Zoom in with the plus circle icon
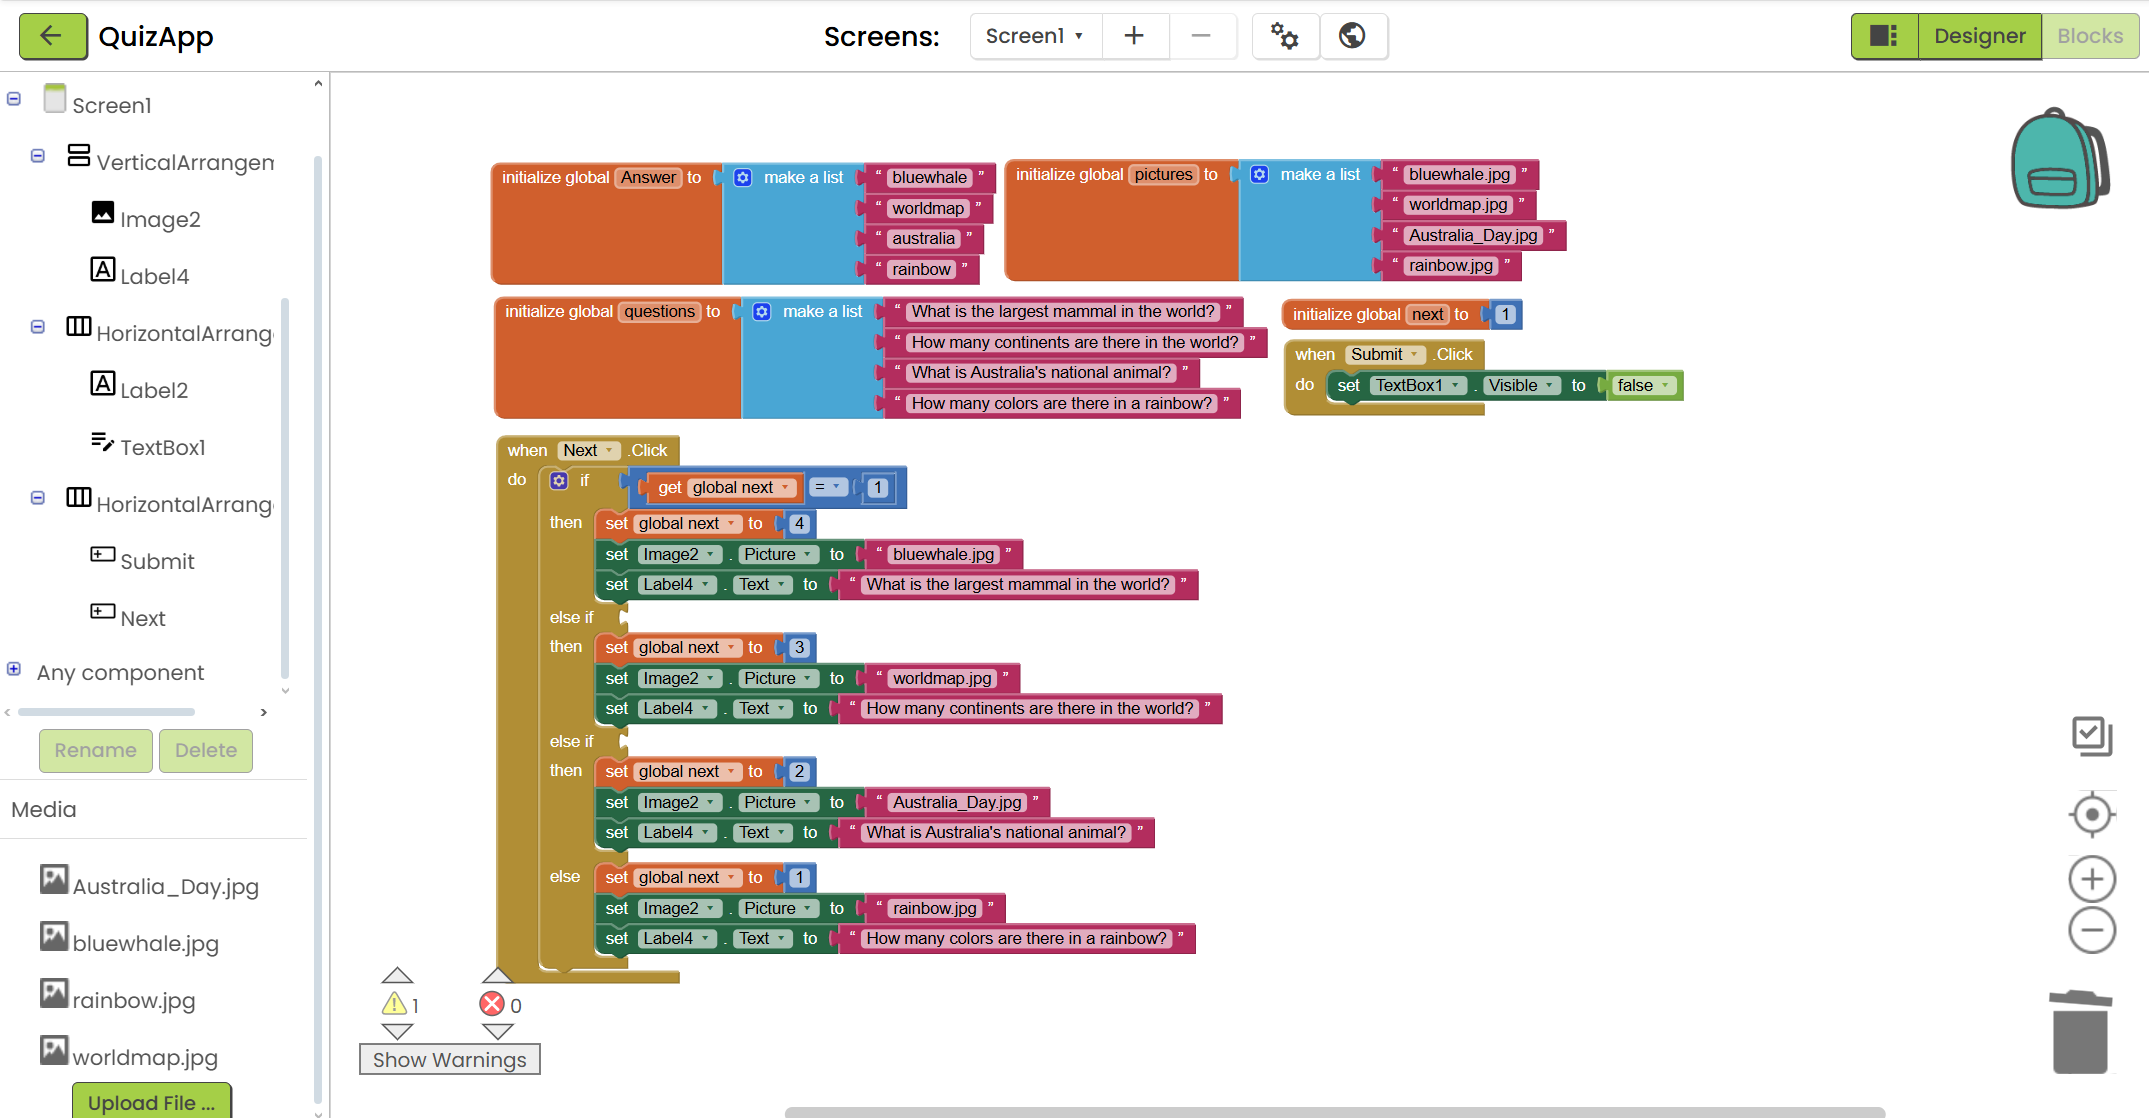 2091,880
